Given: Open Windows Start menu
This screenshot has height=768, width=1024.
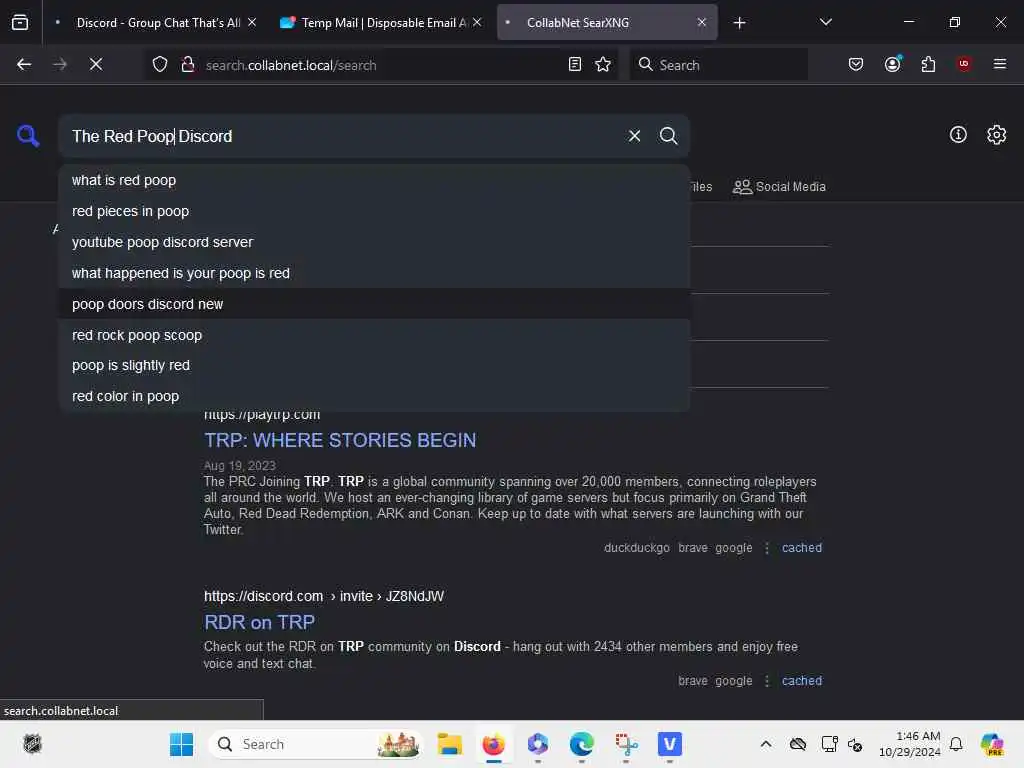Looking at the screenshot, I should point(181,744).
